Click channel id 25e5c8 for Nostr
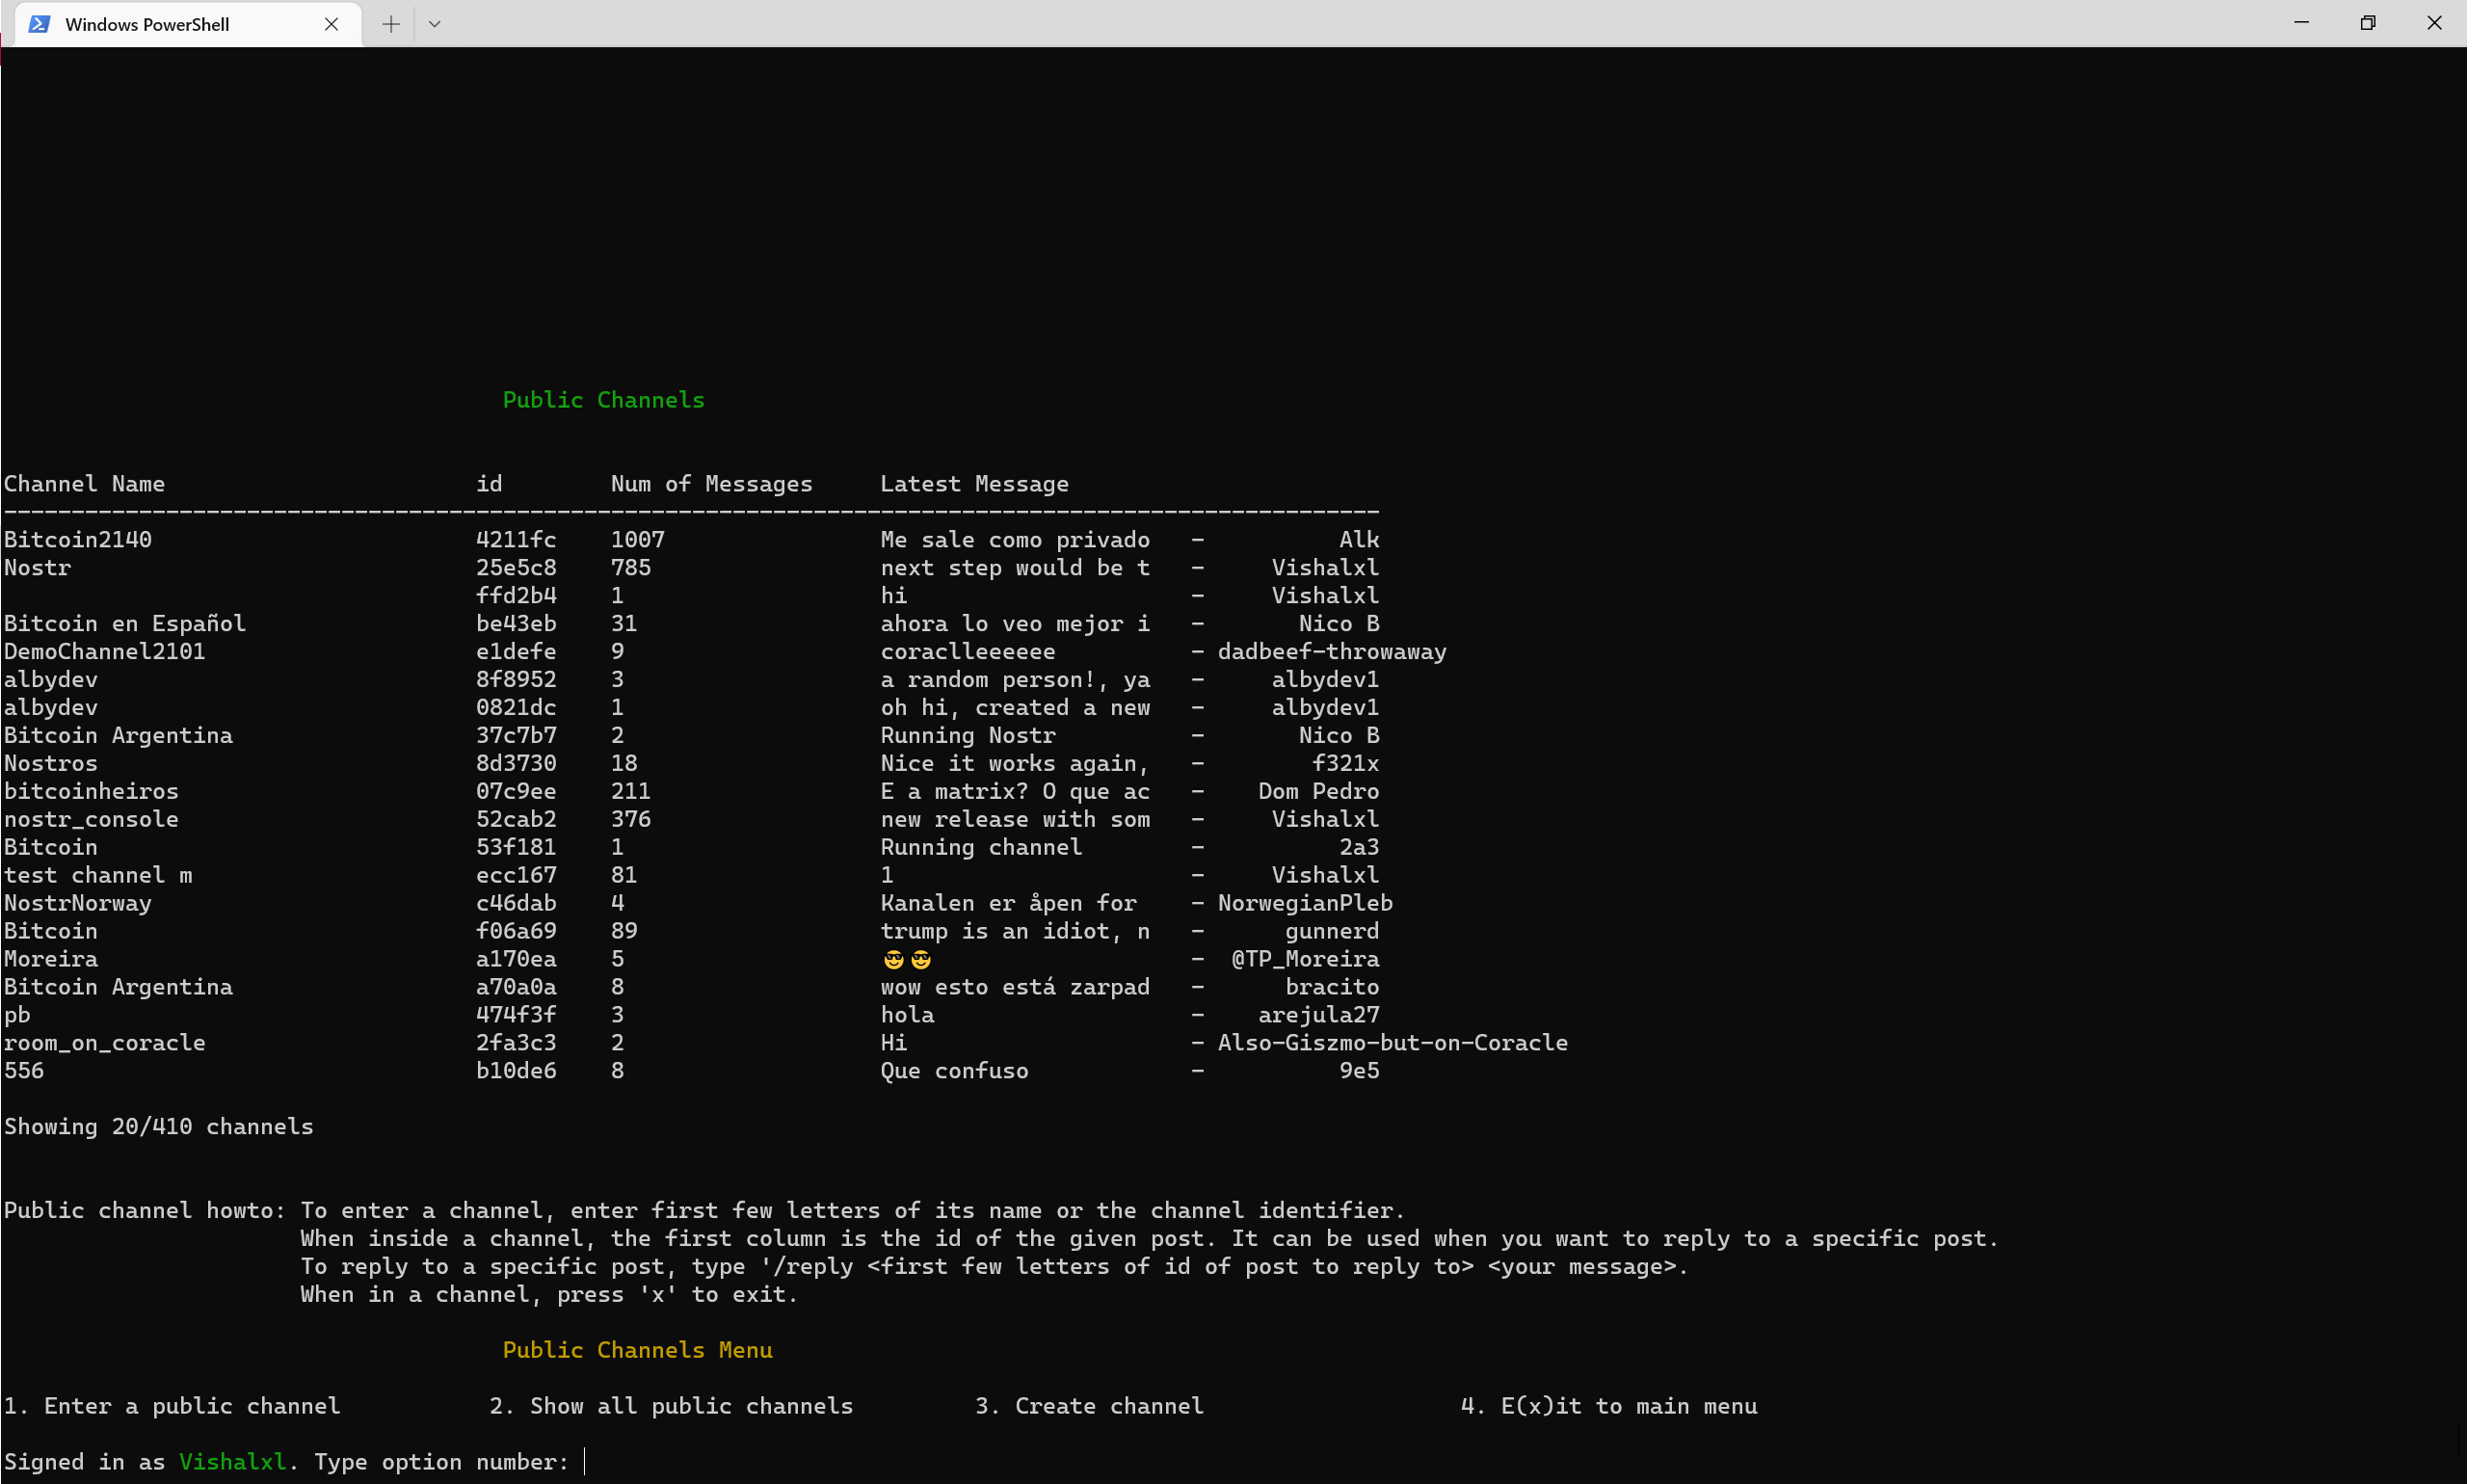This screenshot has height=1484, width=2467. coord(516,568)
